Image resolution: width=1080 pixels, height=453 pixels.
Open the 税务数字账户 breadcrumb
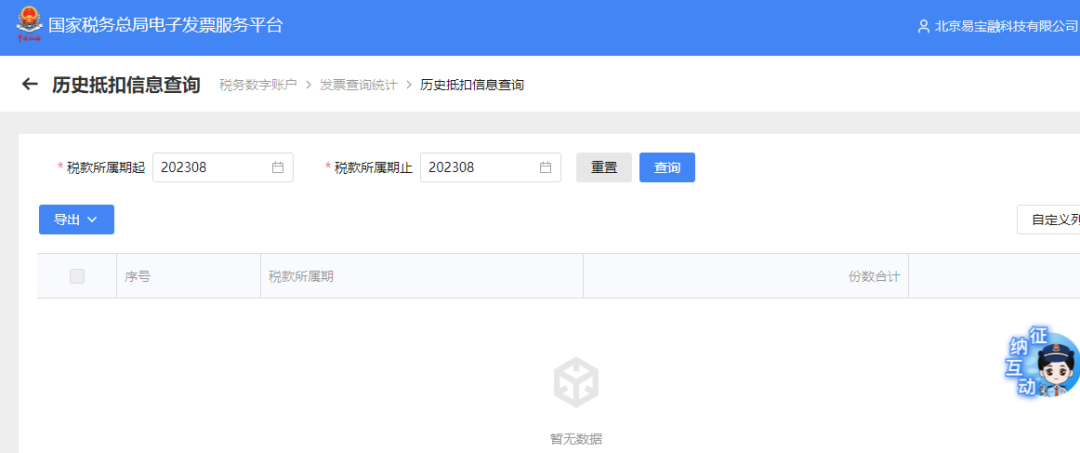pyautogui.click(x=258, y=85)
